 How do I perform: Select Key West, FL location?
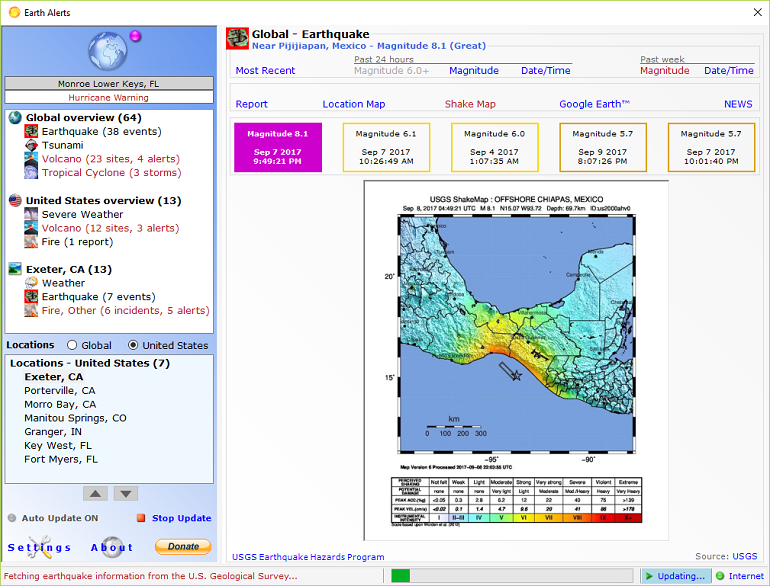pyautogui.click(x=58, y=446)
